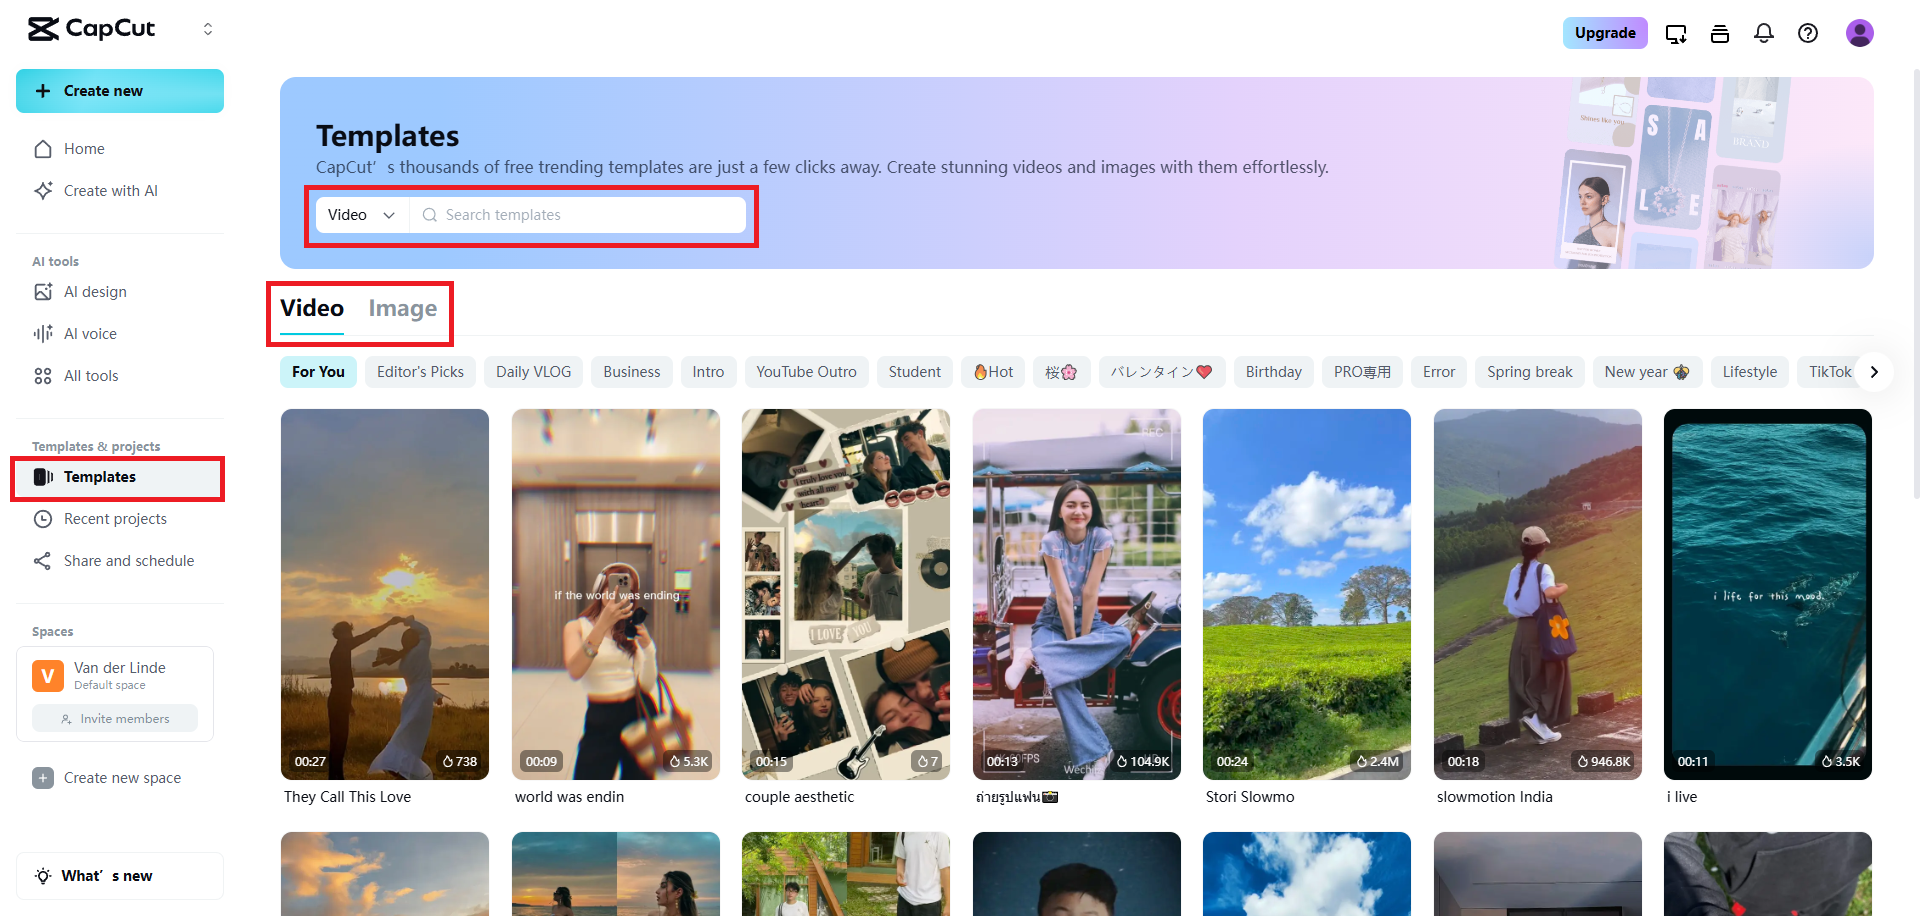Click the CapCut logo
The width and height of the screenshot is (1920, 916).
click(91, 29)
